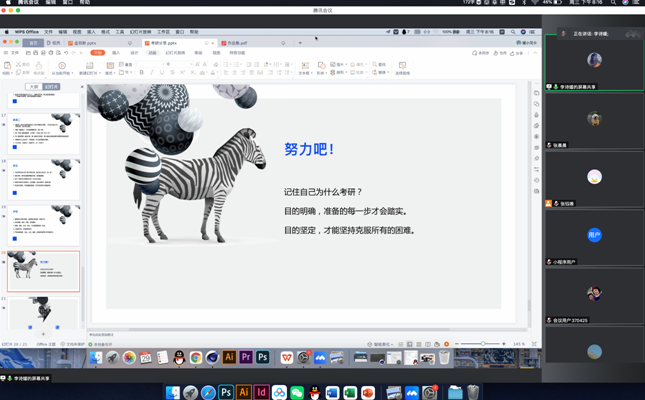Click the WPS Office menu in the menu bar
645x400 pixels.
pos(26,32)
